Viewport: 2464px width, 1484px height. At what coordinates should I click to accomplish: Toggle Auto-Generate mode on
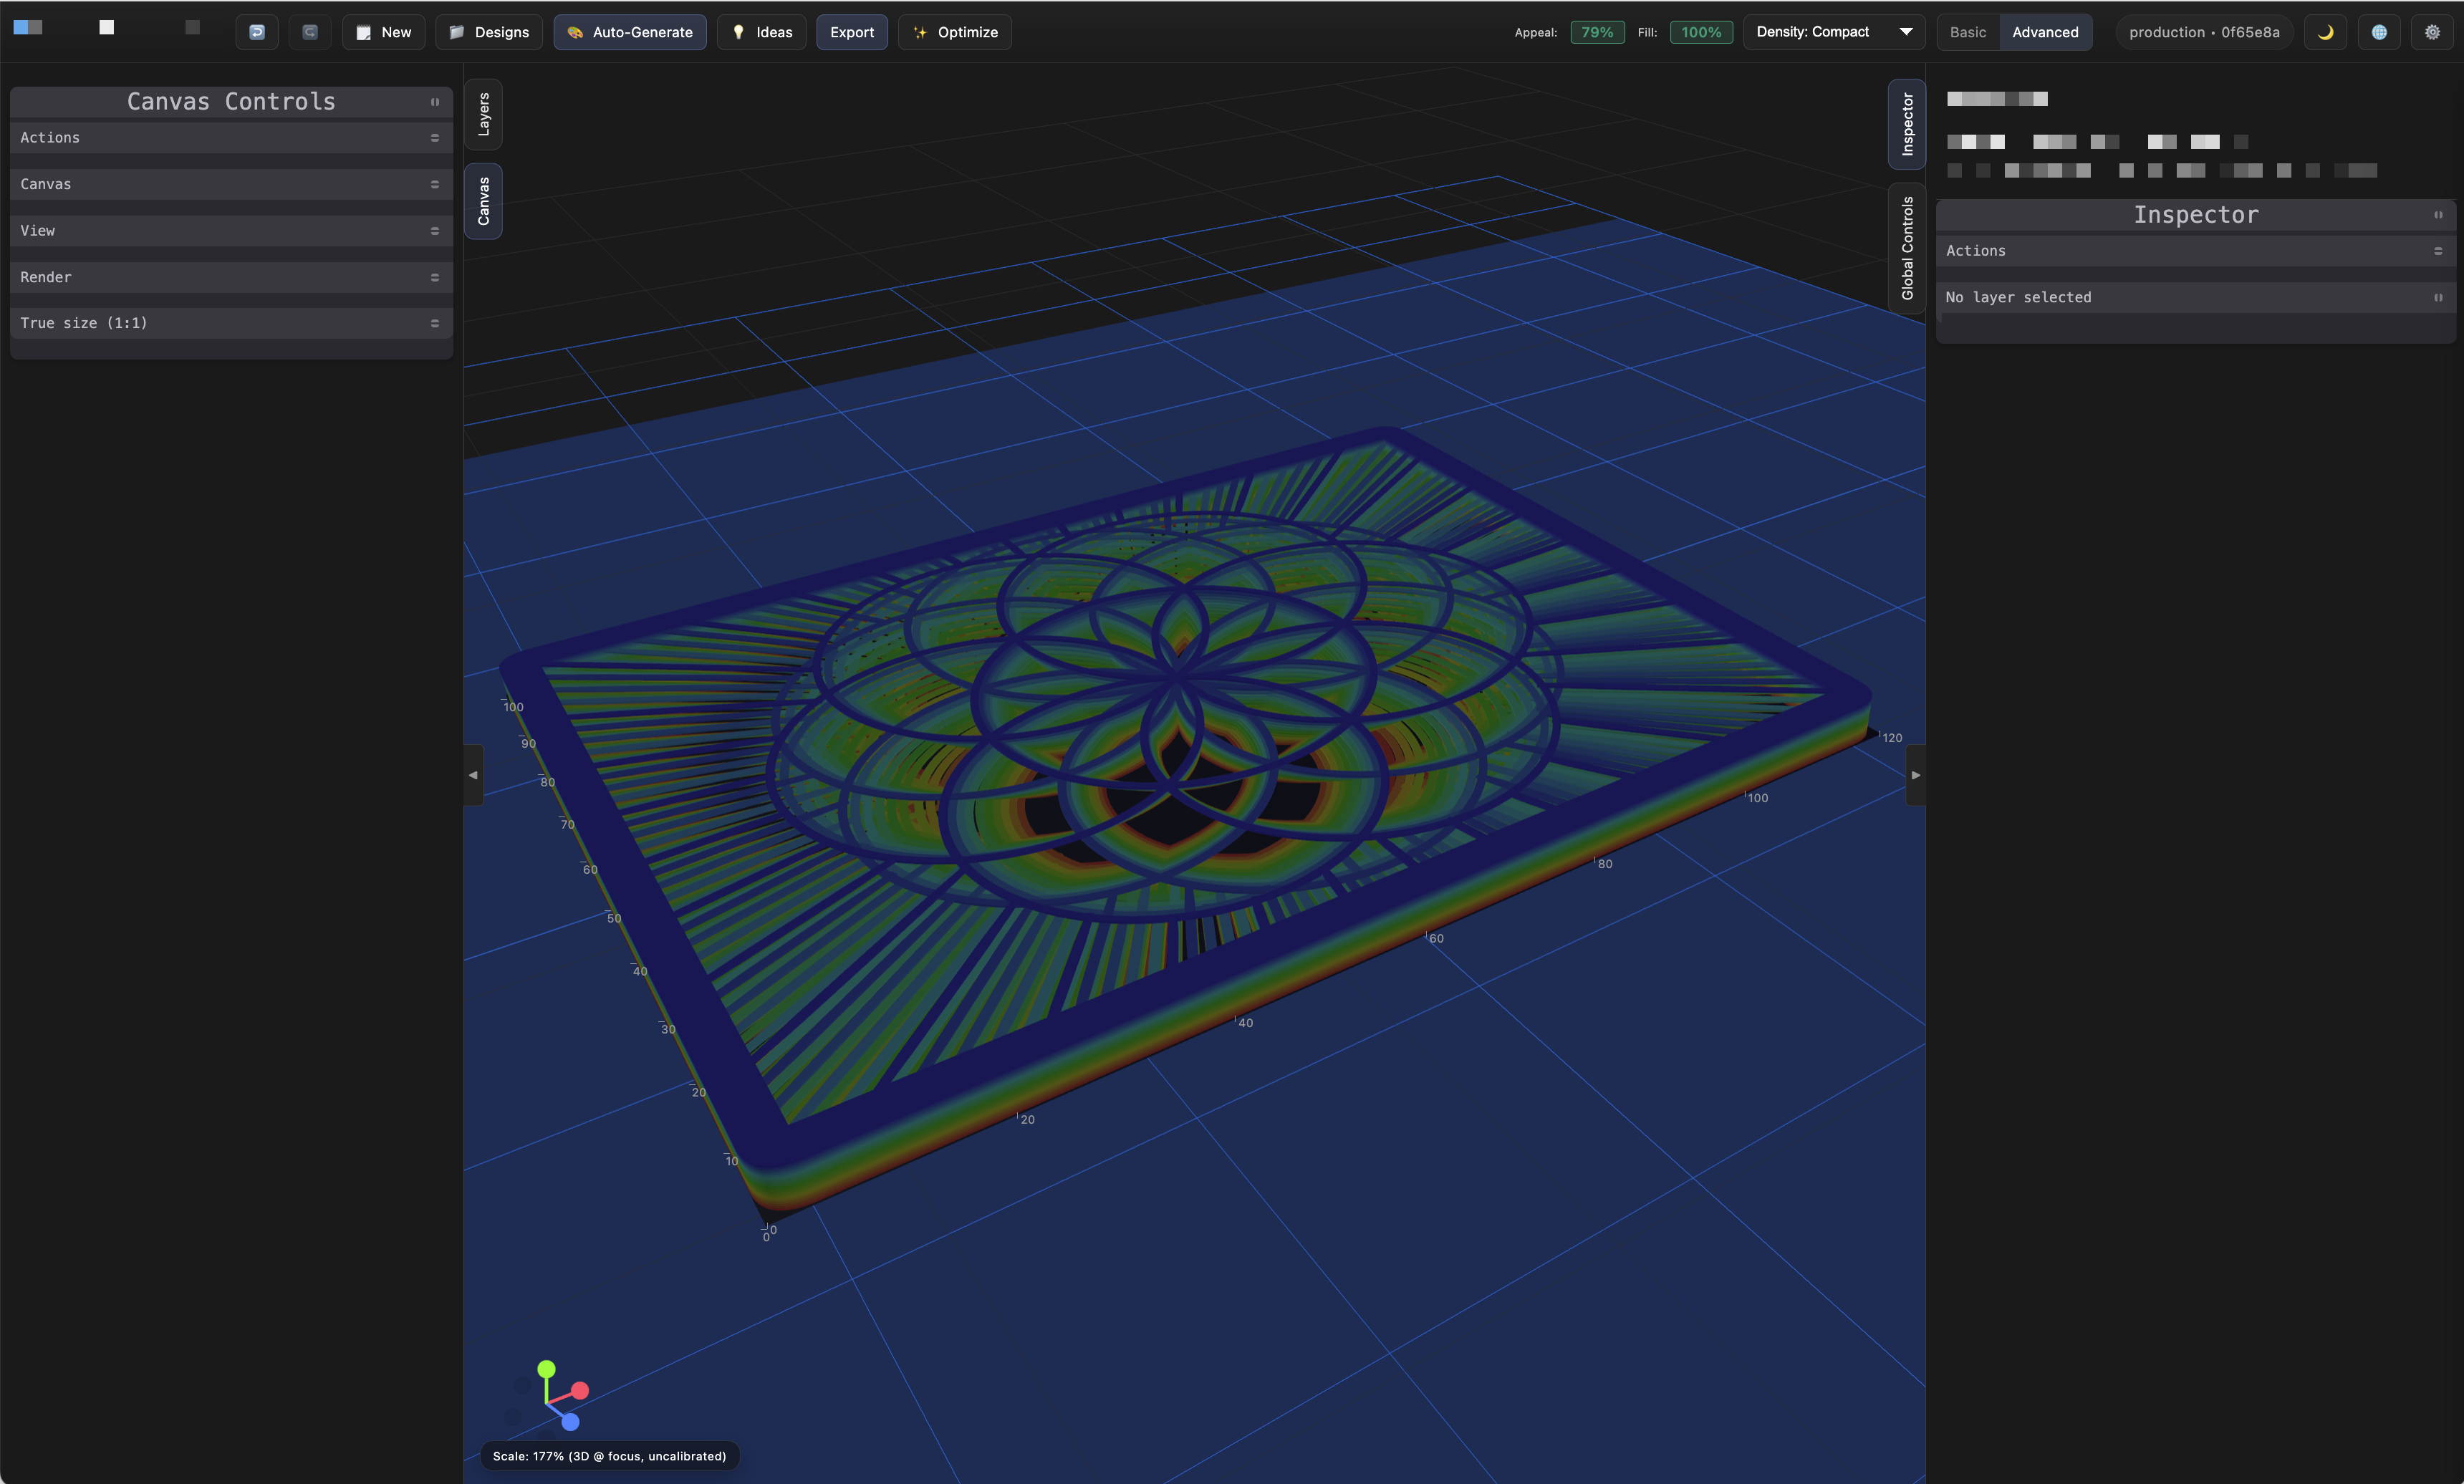coord(630,32)
